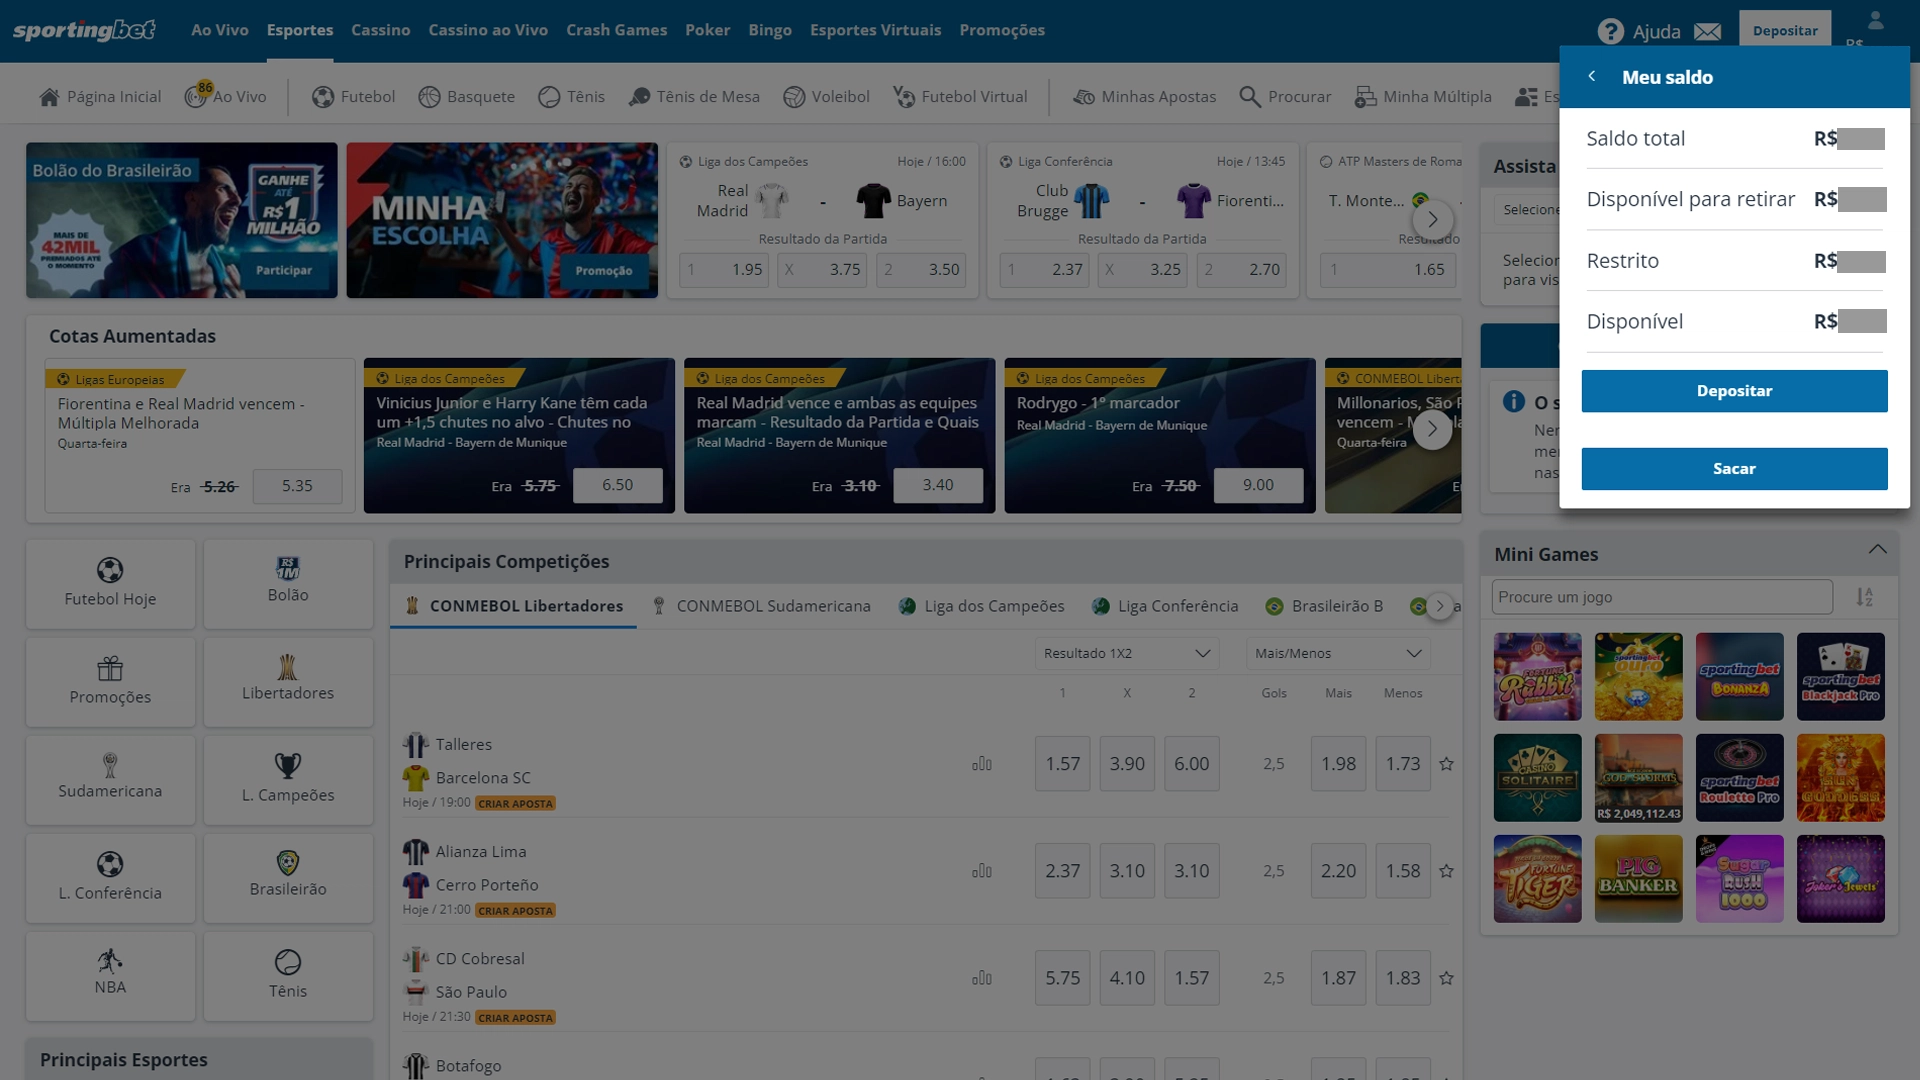This screenshot has width=1920, height=1080.
Task: Select Tênis de Mesa sport
Action: tap(694, 97)
